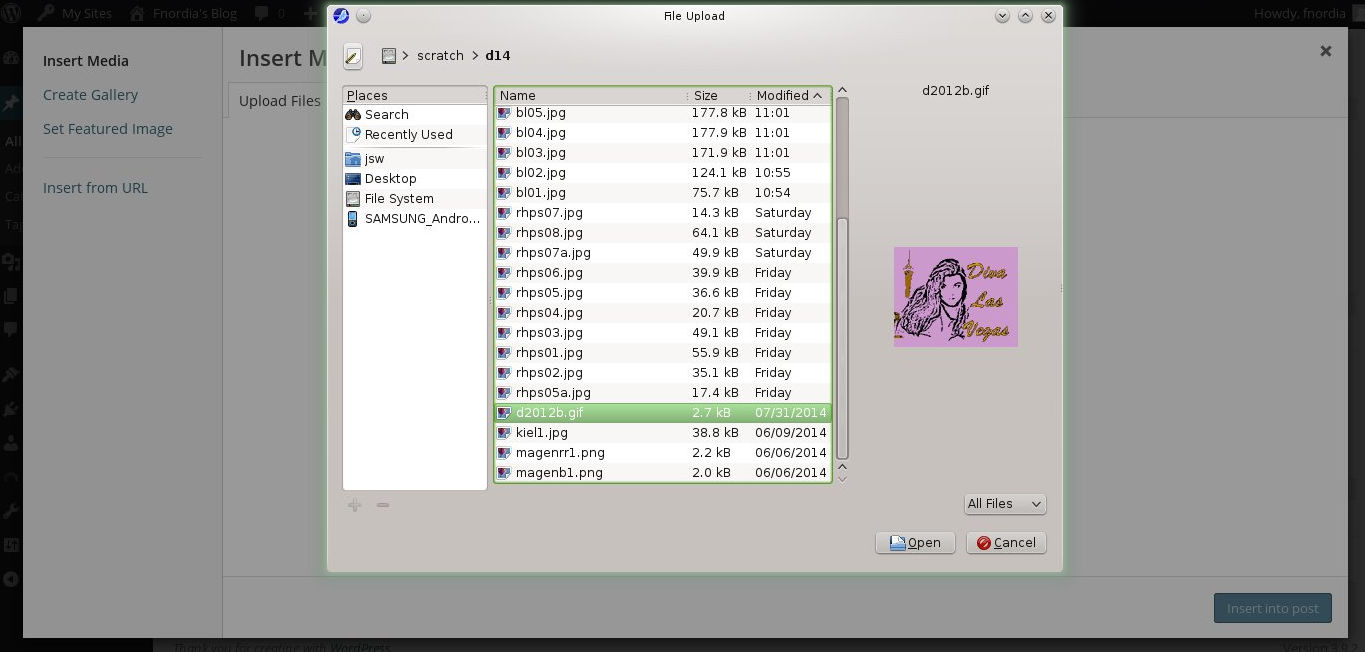Click the Open button
1365x652 pixels.
(915, 542)
